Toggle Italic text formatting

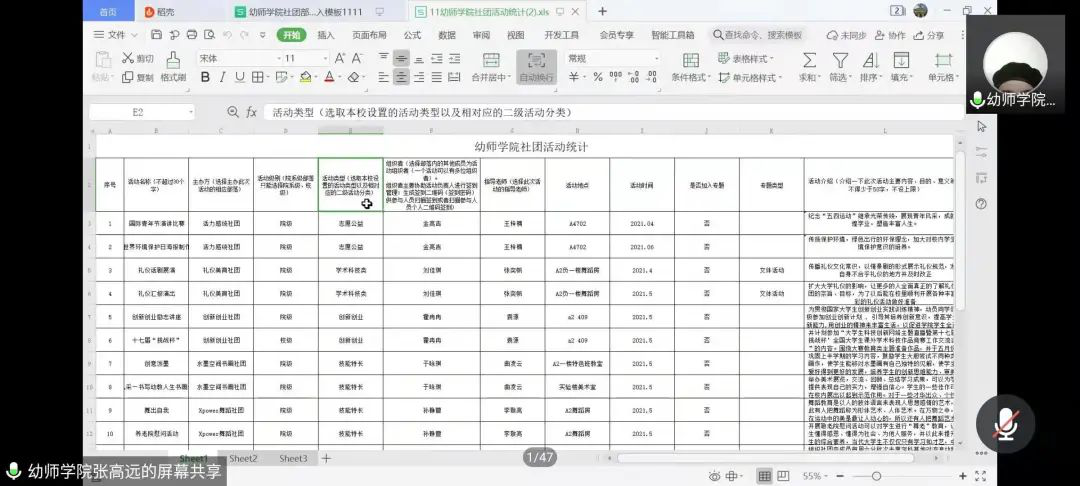click(x=221, y=77)
